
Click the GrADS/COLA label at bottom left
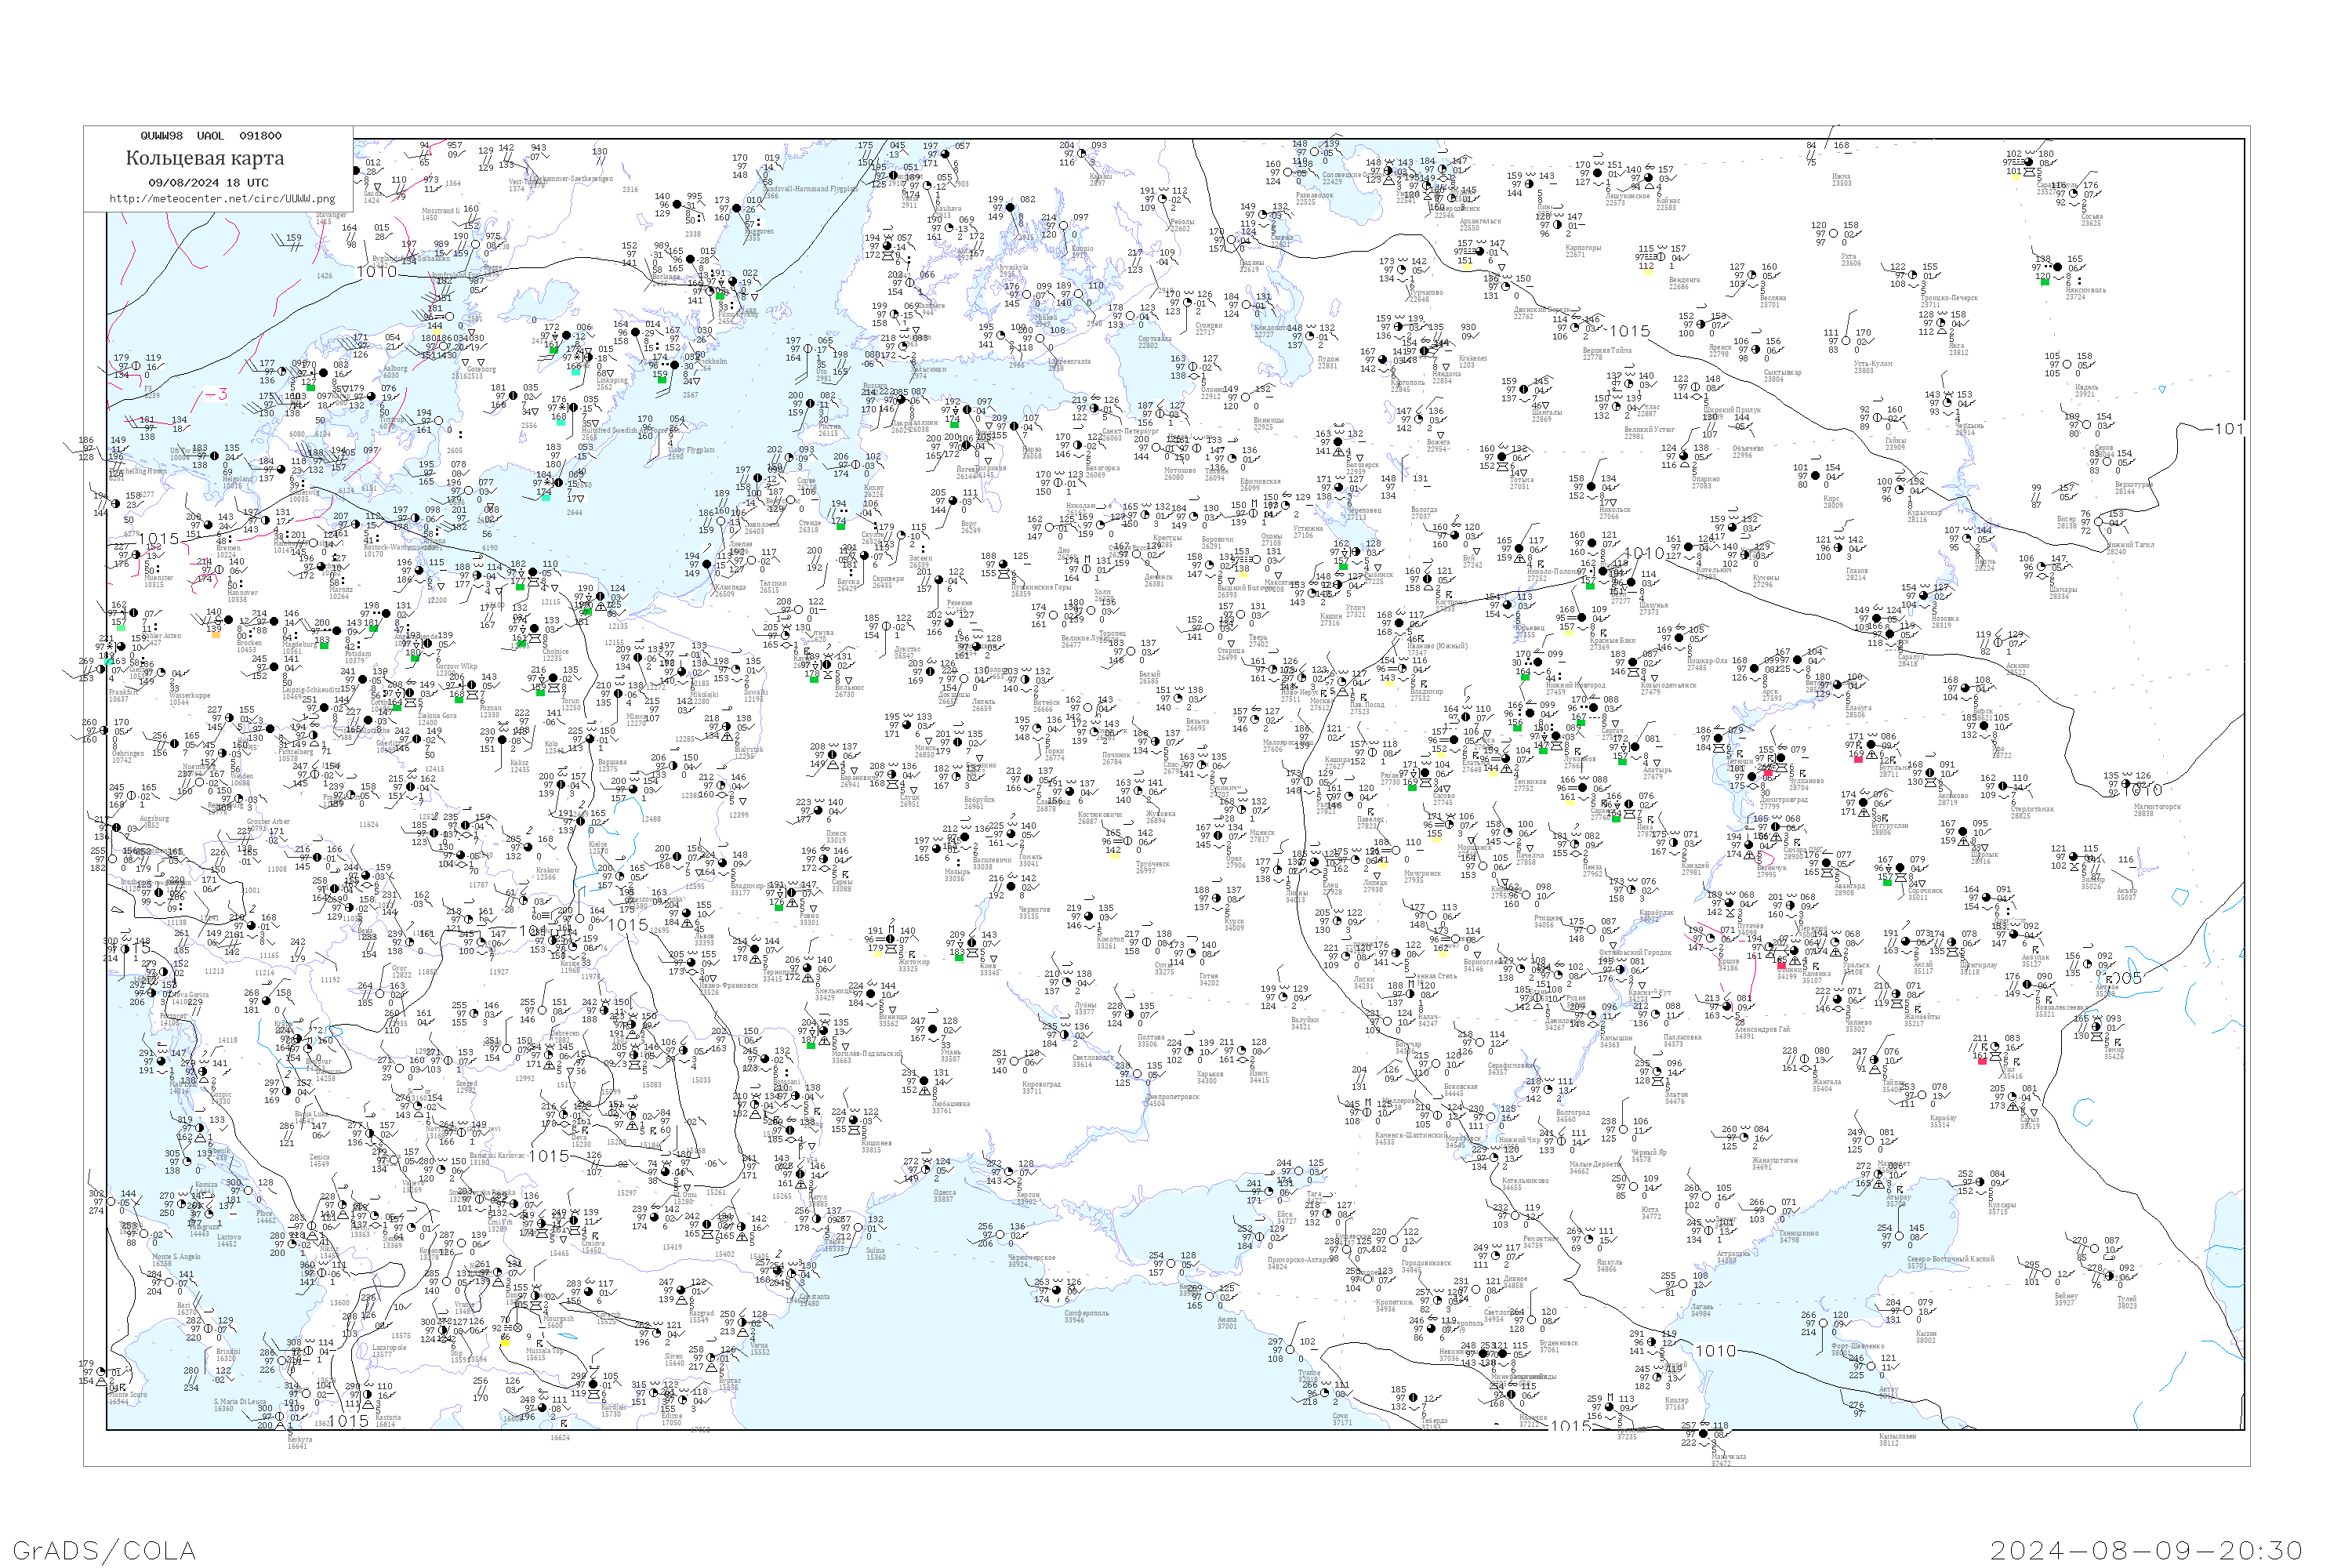point(104,1550)
